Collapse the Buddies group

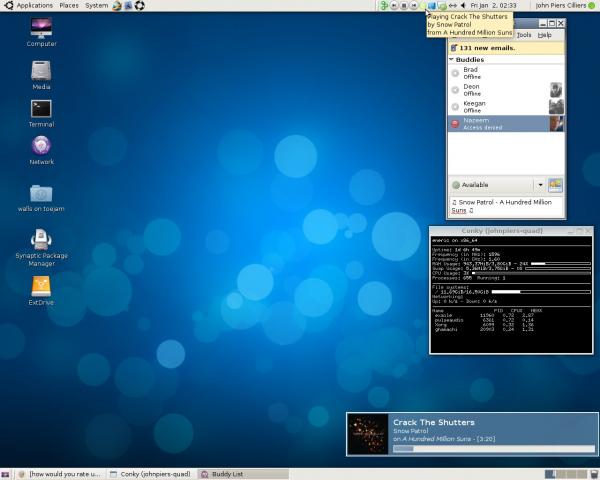(x=451, y=59)
